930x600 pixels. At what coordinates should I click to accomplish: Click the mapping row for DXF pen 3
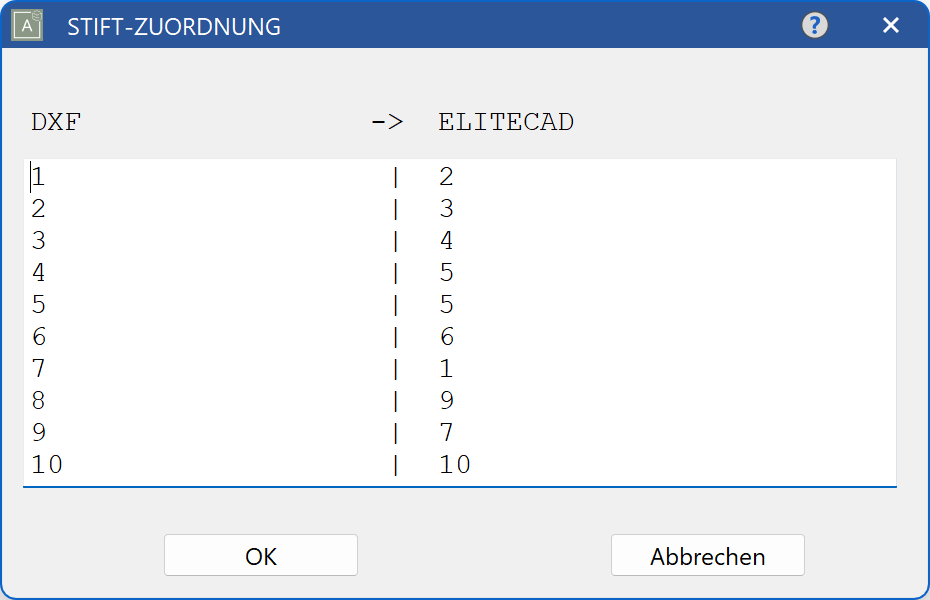pyautogui.click(x=200, y=240)
